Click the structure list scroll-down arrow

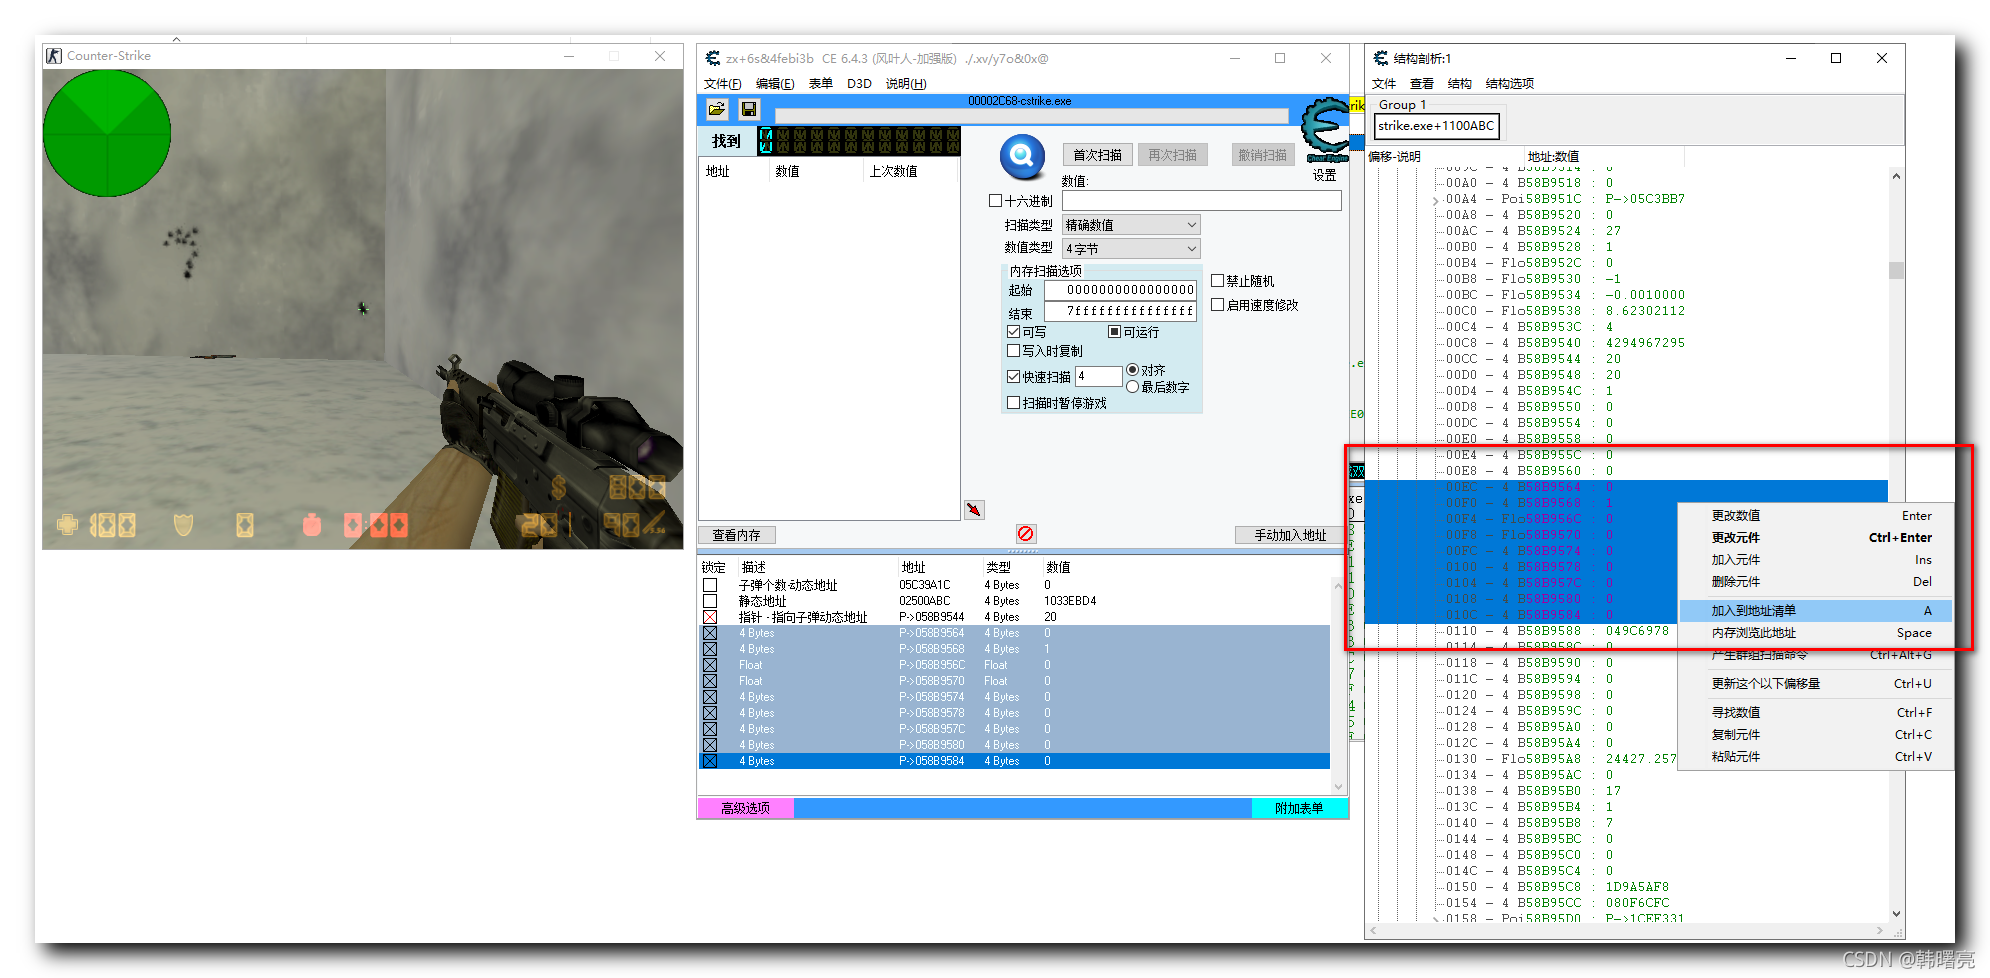pyautogui.click(x=1897, y=913)
